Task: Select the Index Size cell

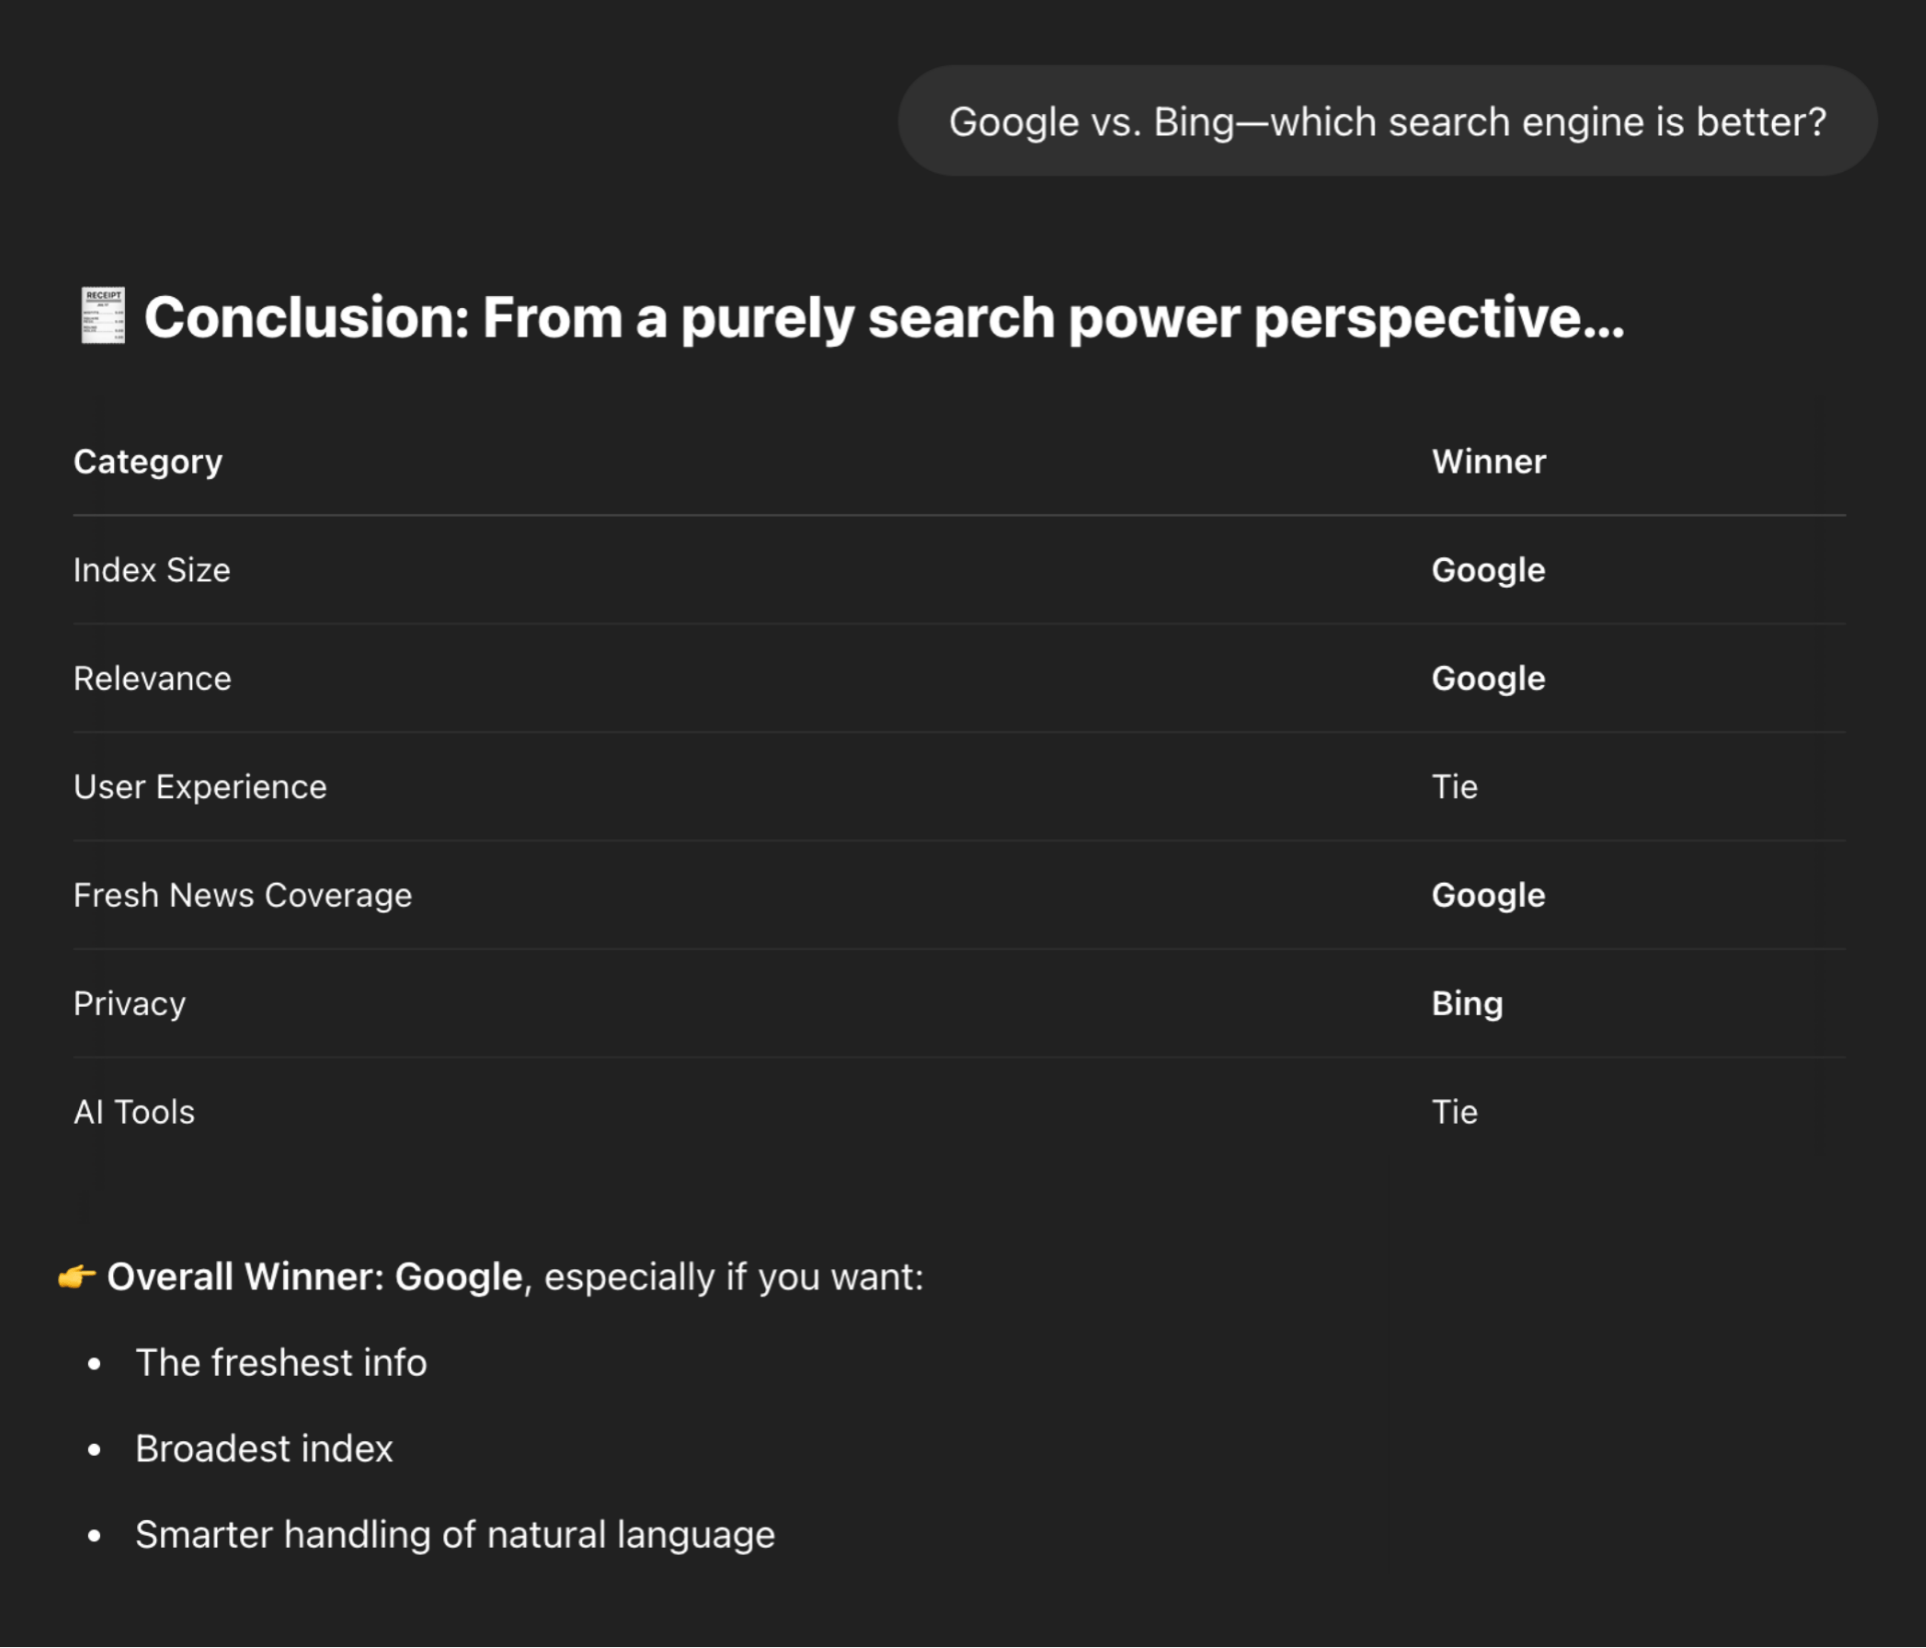Action: (x=152, y=570)
